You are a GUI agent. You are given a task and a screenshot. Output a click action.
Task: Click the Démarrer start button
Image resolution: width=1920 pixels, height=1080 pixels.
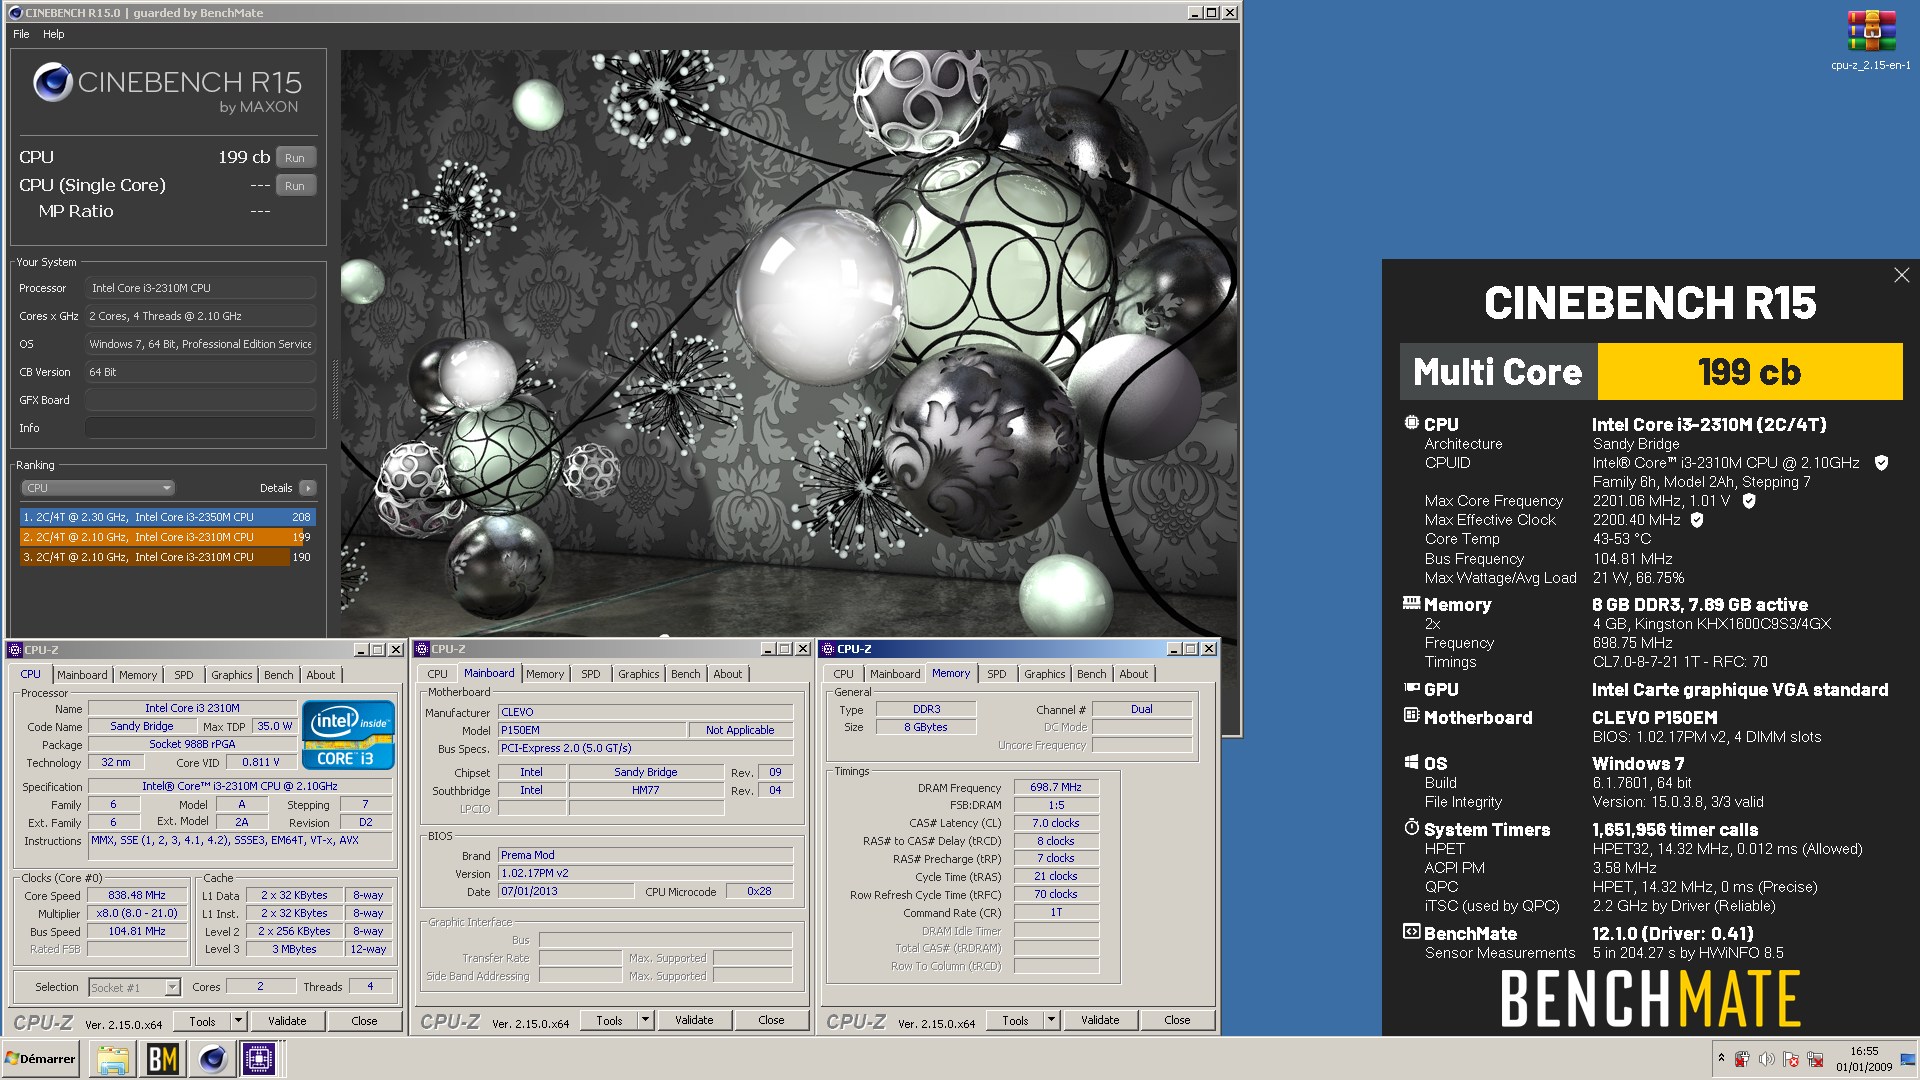(41, 1059)
